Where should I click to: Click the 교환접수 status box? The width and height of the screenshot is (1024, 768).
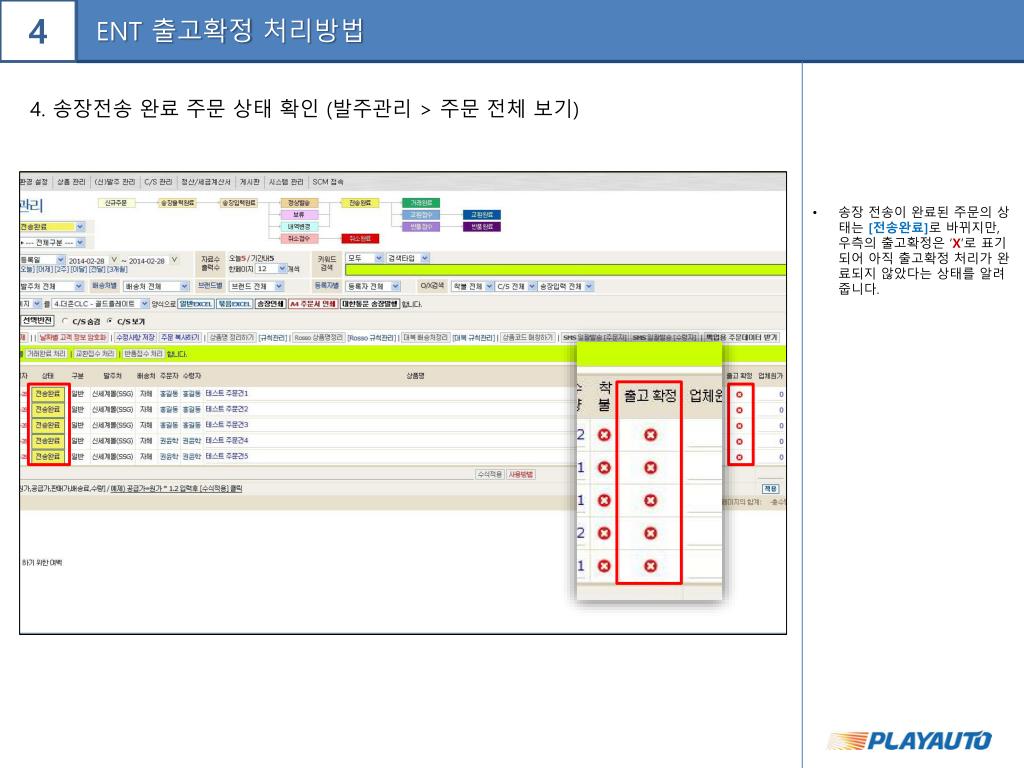(421, 215)
